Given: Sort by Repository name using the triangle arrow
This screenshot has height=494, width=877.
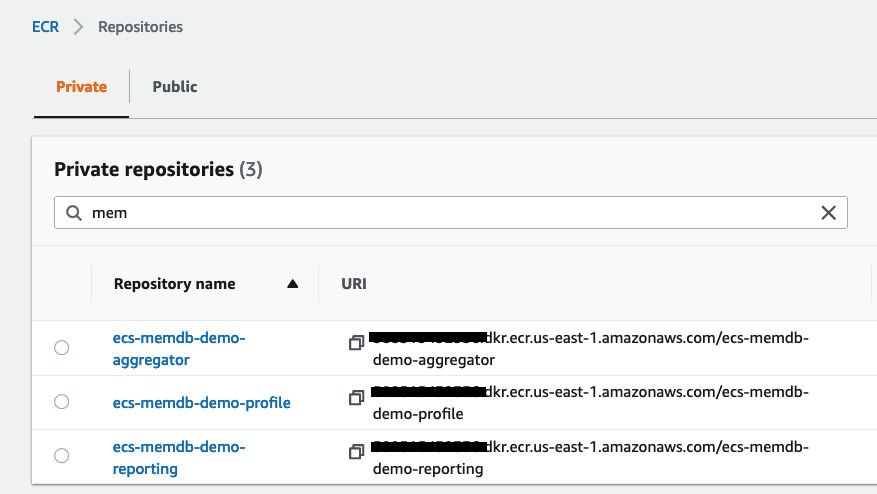Looking at the screenshot, I should [293, 284].
